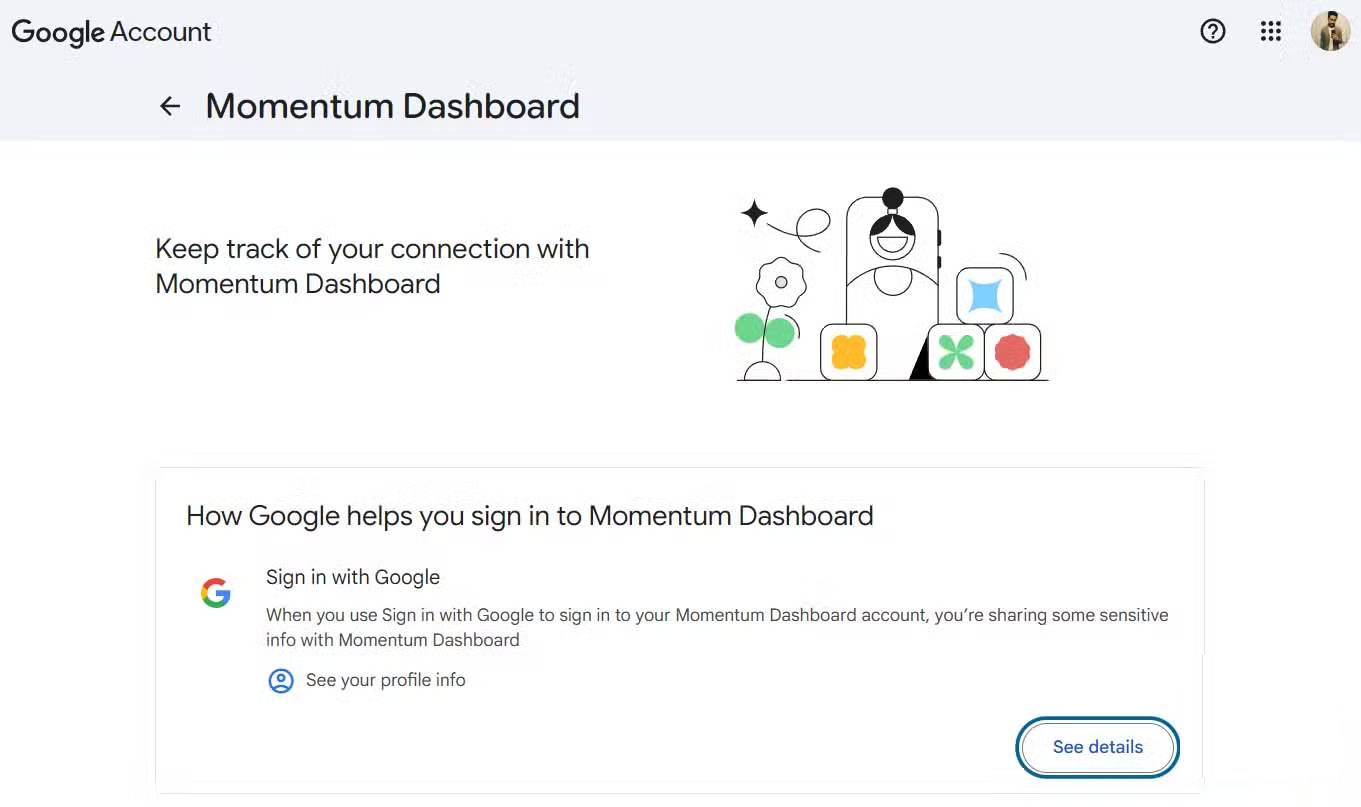Click the red flower tile illustration
The width and height of the screenshot is (1361, 807).
(x=1013, y=352)
